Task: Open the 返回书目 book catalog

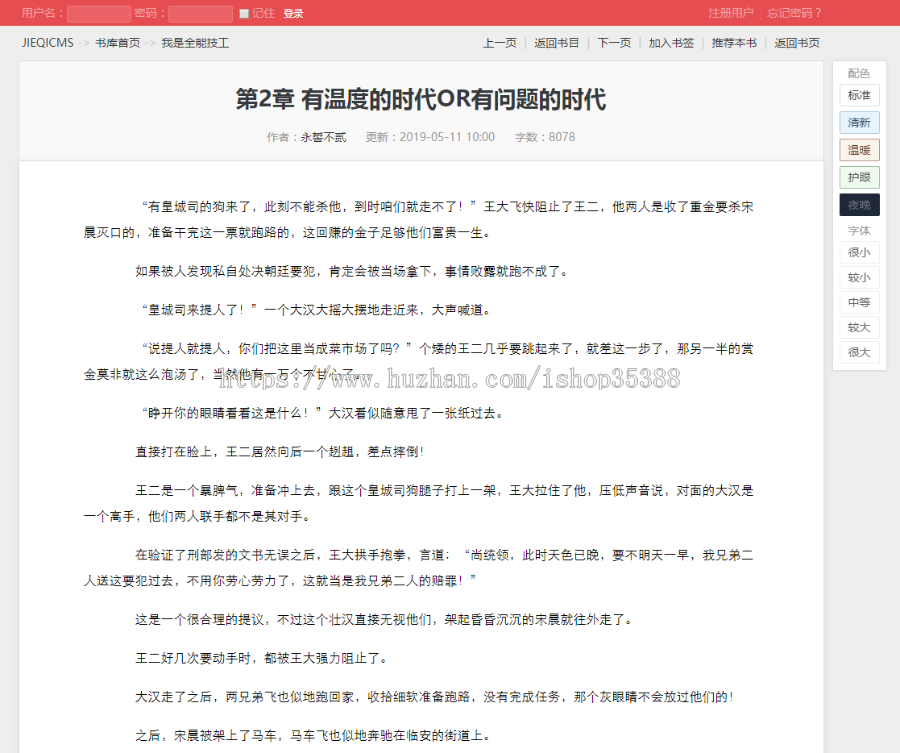Action: tap(556, 43)
